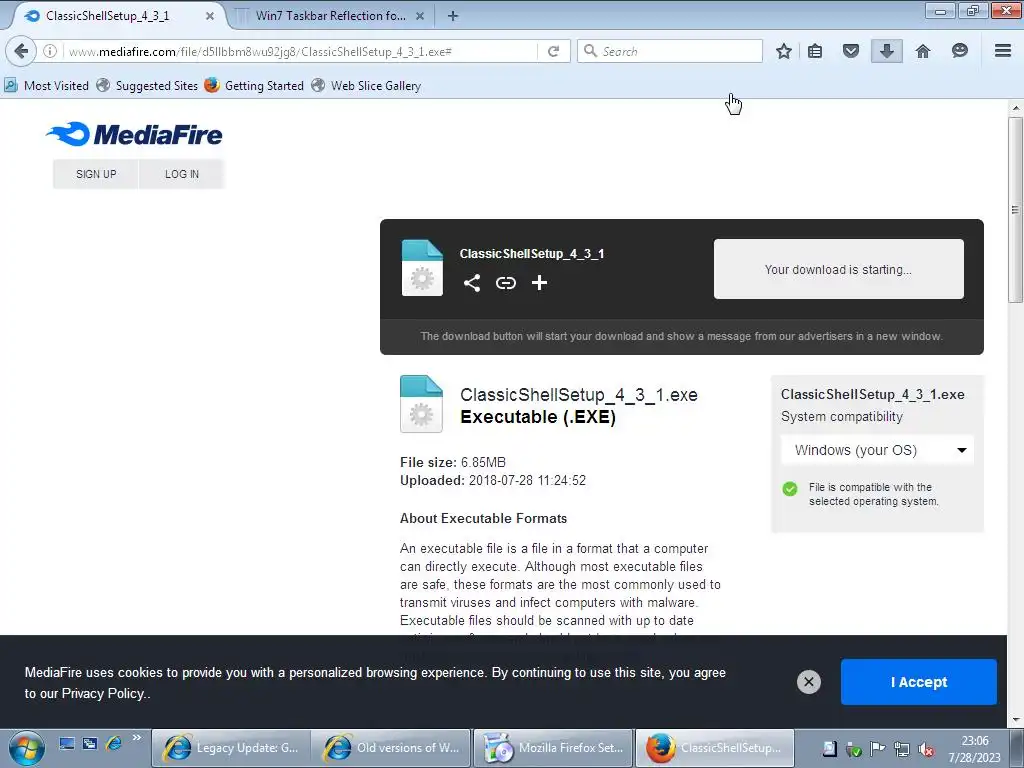Switch to Old versions of W... taskbar window
The height and width of the screenshot is (768, 1024).
392,748
